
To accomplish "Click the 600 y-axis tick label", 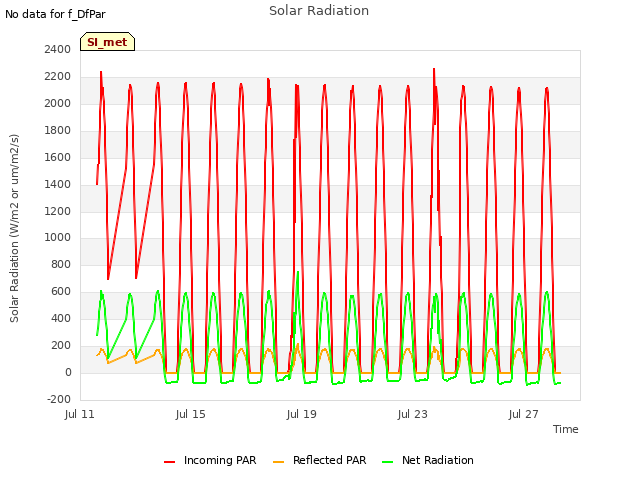I will tap(61, 291).
